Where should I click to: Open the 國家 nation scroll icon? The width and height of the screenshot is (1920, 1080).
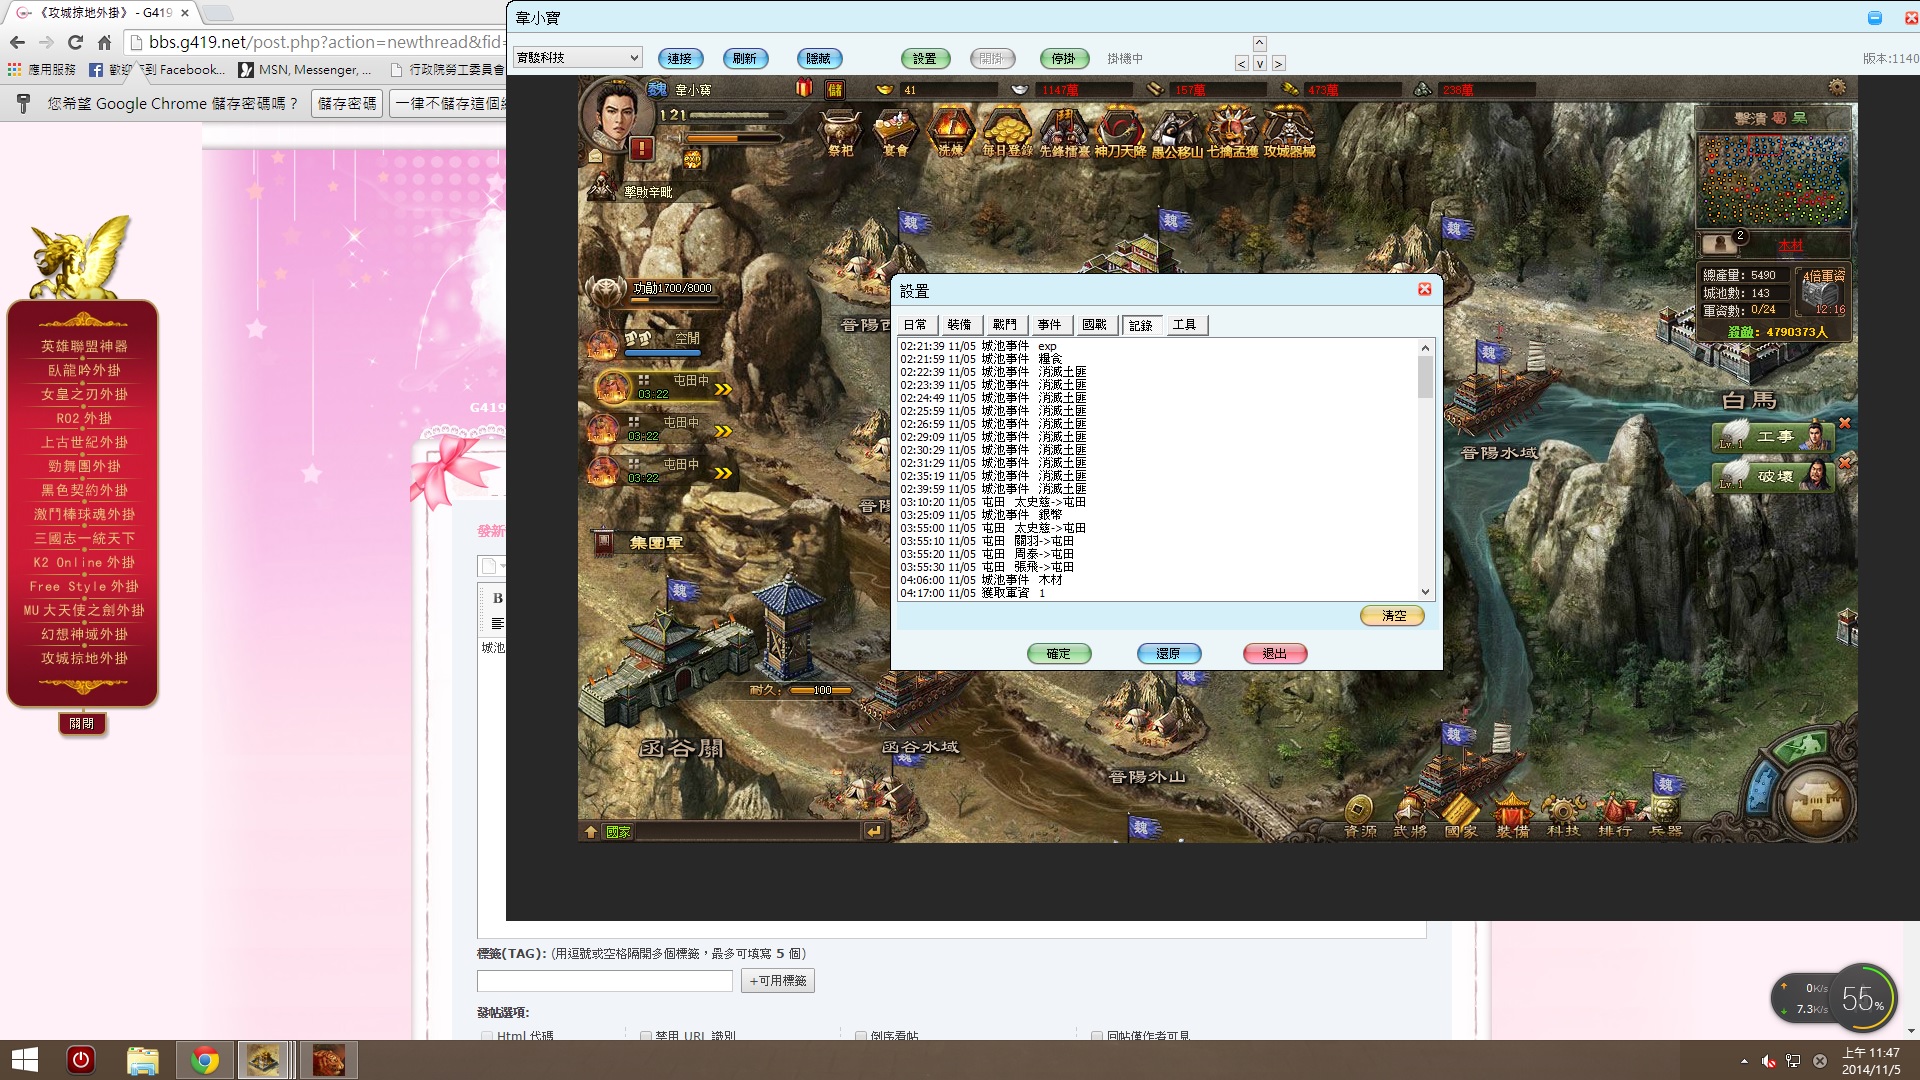[x=1460, y=815]
